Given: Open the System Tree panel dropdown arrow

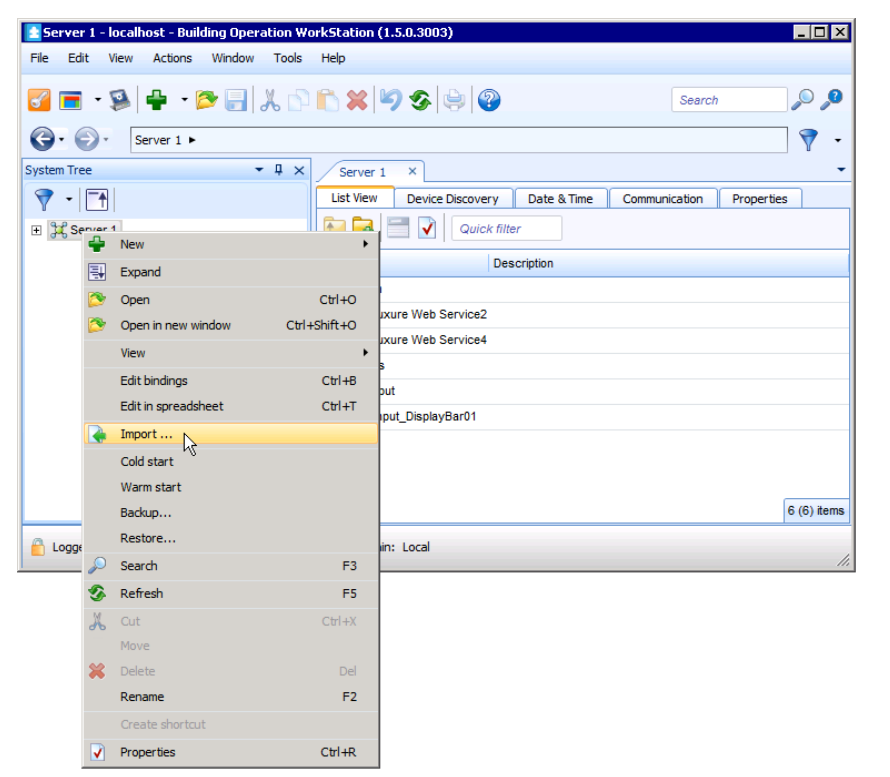Looking at the screenshot, I should 259,171.
